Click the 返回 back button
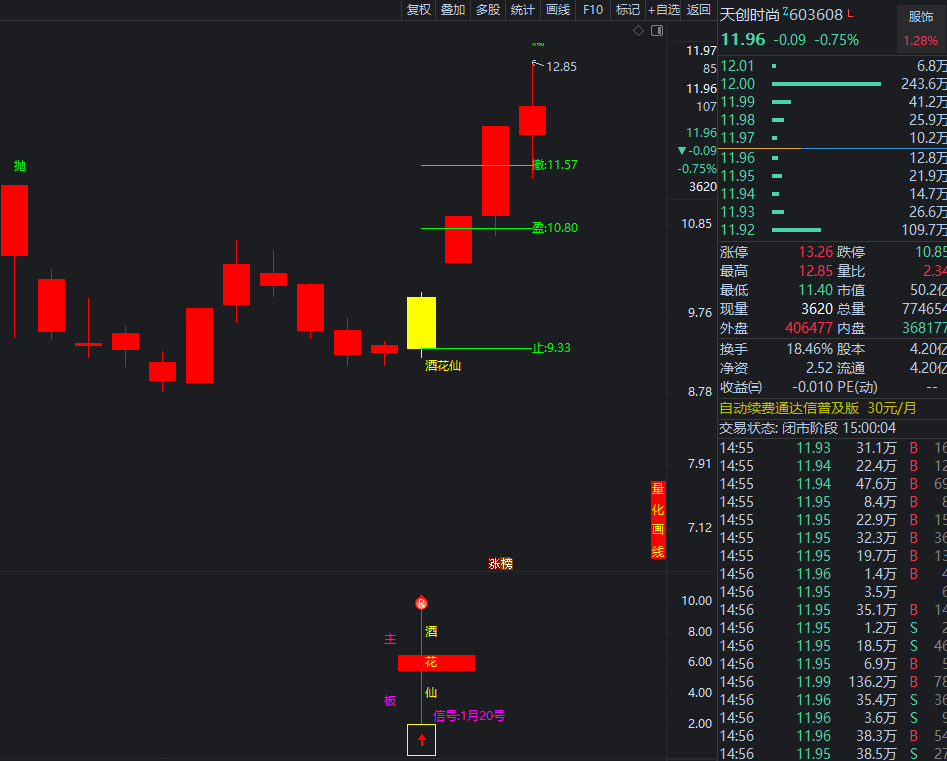This screenshot has width=947, height=761. (x=699, y=9)
